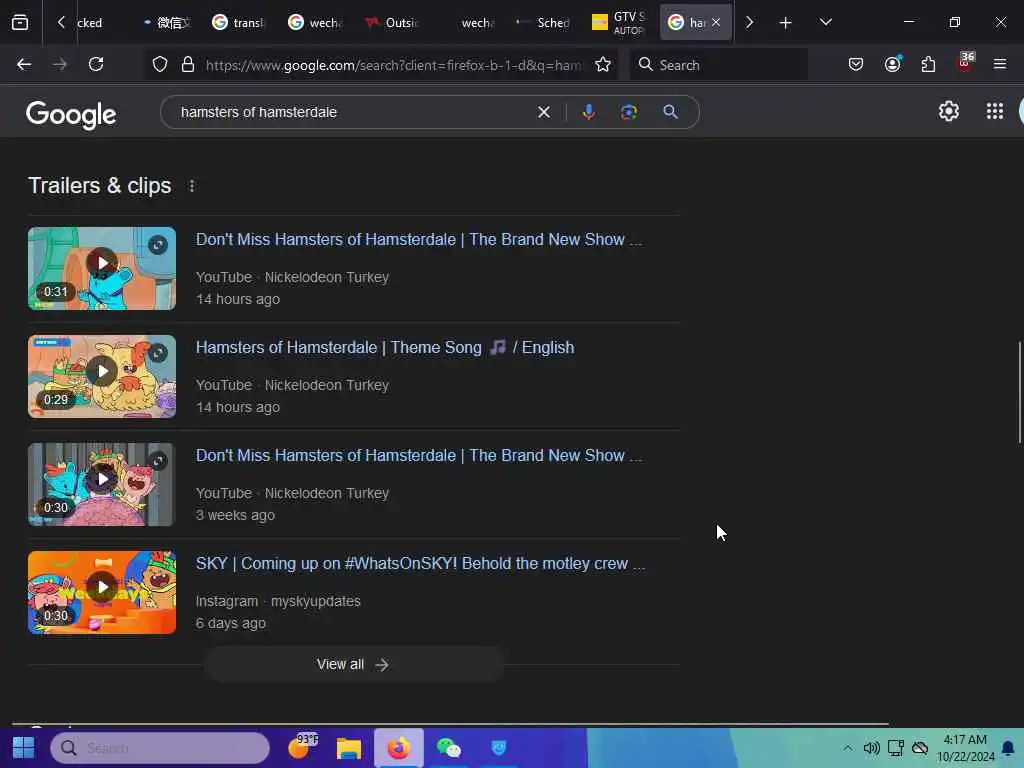Start Google voice search microphone
The image size is (1024, 768).
[x=588, y=112]
